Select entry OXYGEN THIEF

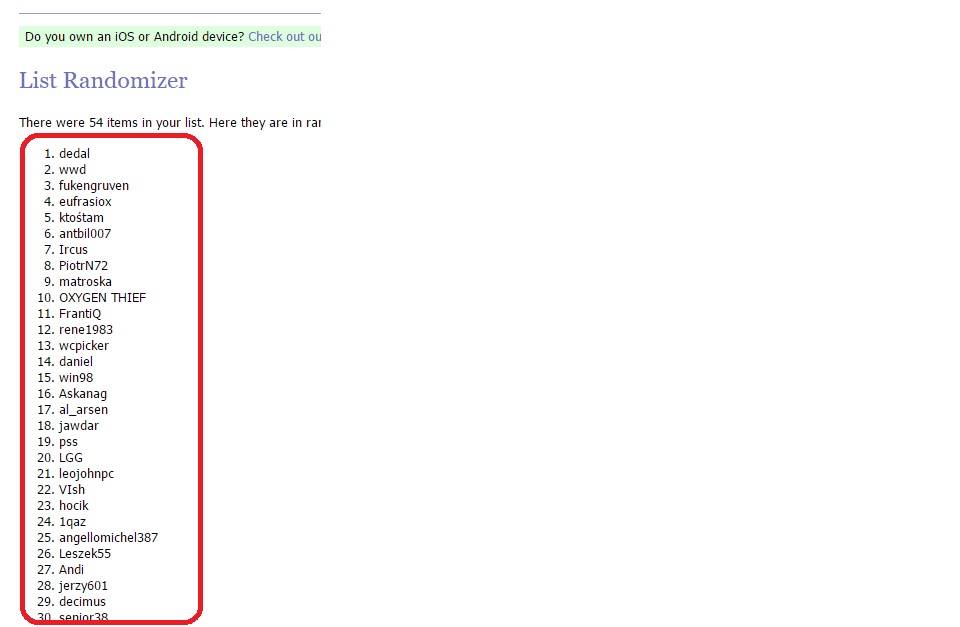coord(102,298)
